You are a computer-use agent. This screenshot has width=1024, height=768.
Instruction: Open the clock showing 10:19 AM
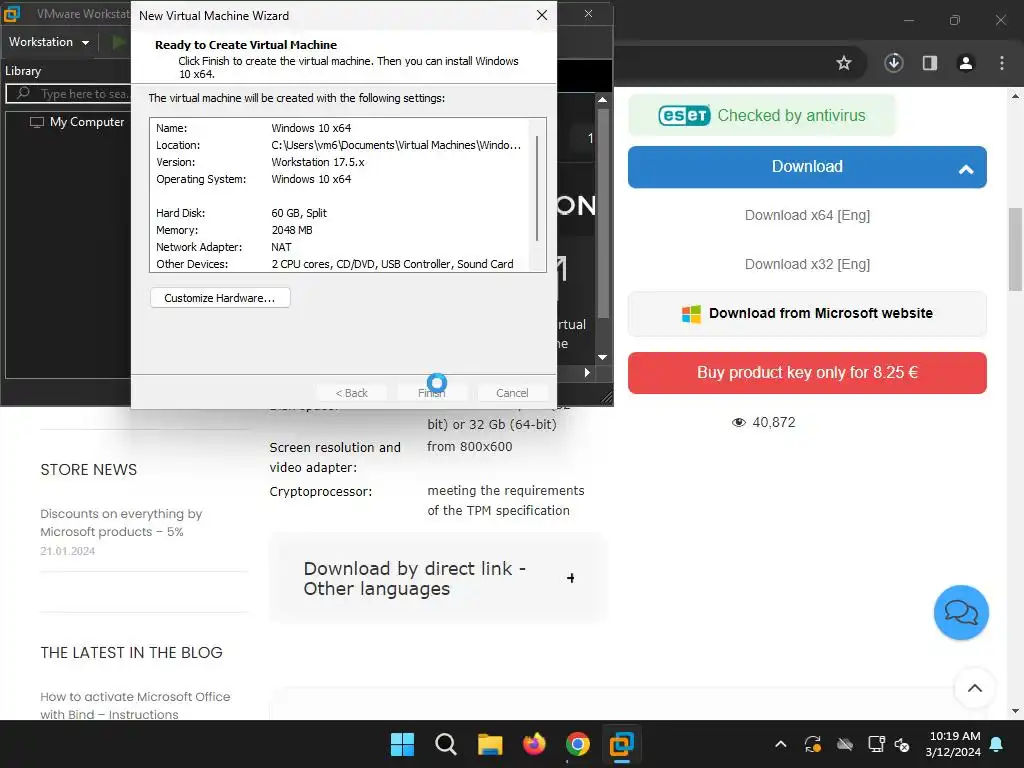pos(953,744)
